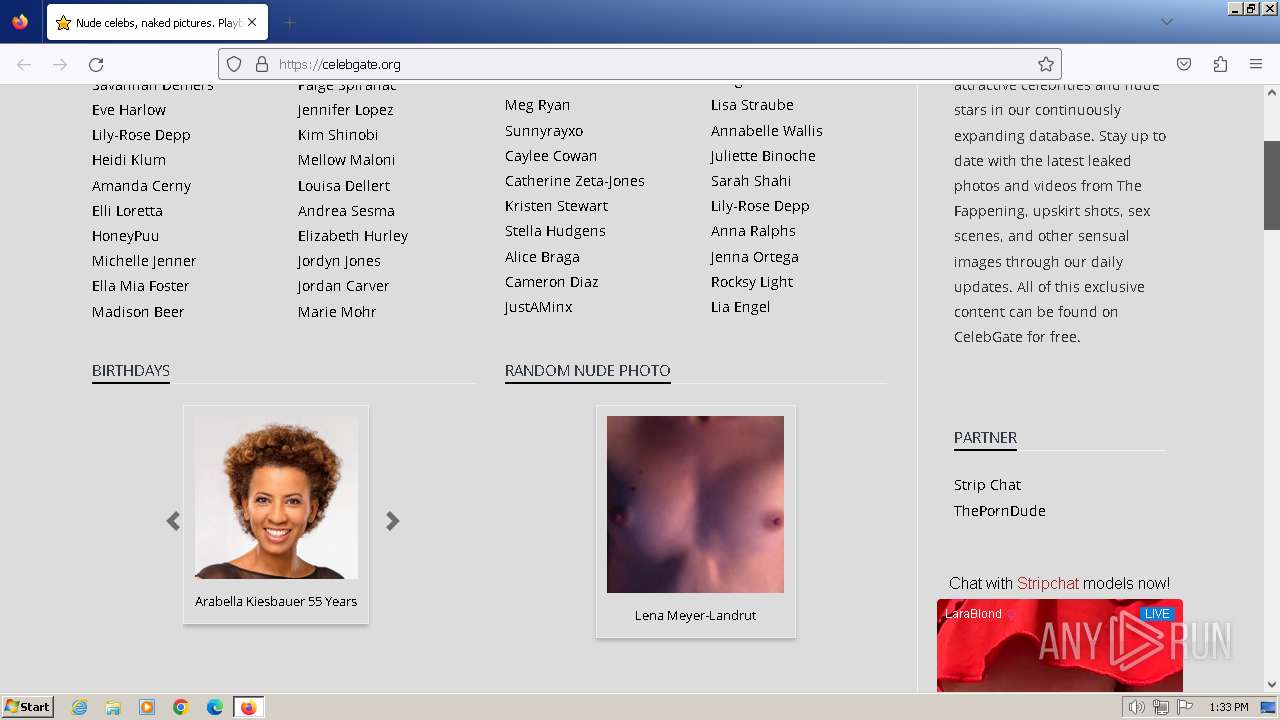Screen dimensions: 1280x720
Task: Open Arabella Kiesbauer birthday photo
Action: coord(276,497)
